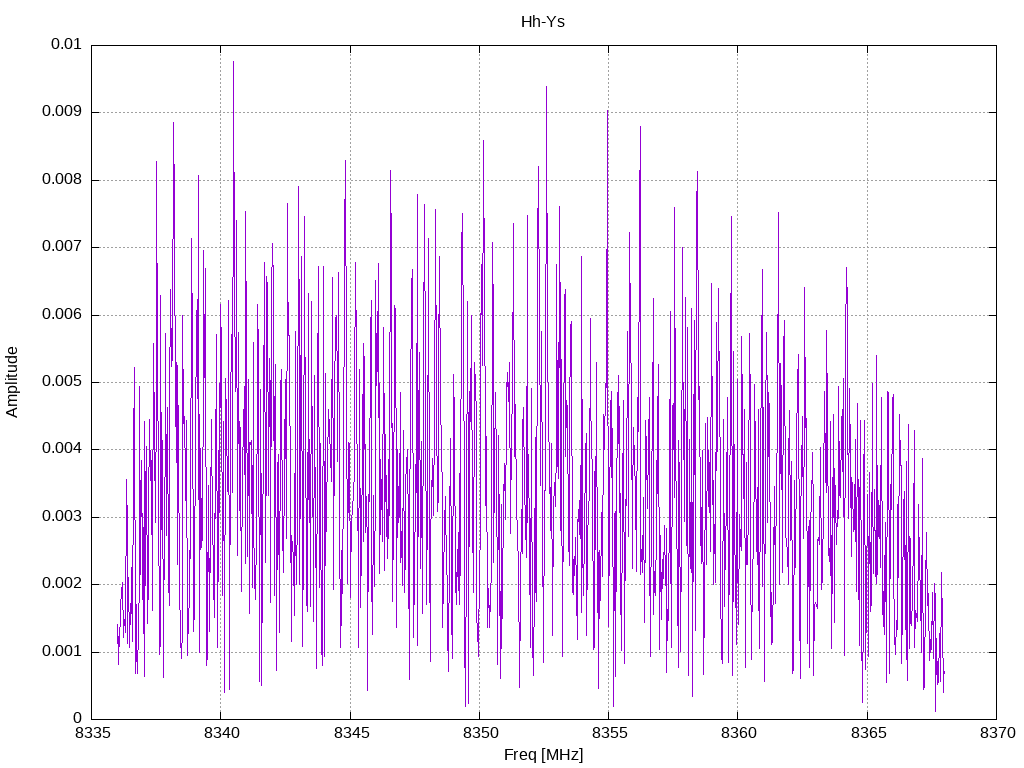Click the Freq [MHz] x-axis label
Screen dimensions: 1024x768
pos(543,755)
